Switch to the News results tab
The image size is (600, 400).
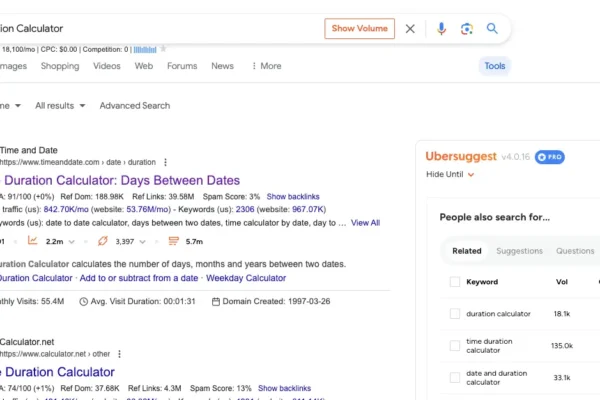click(222, 66)
